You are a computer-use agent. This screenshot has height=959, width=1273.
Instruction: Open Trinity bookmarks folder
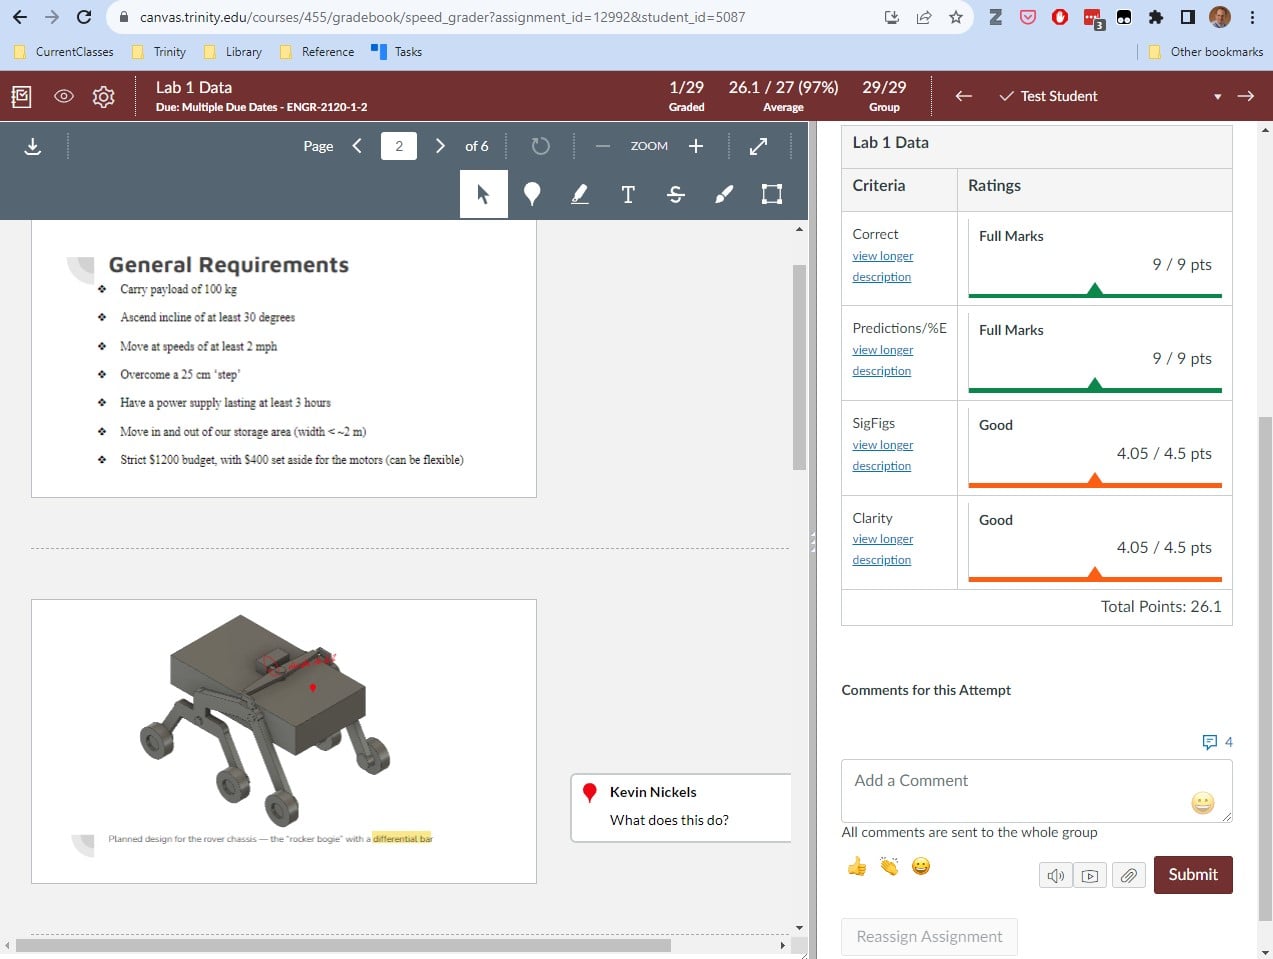(x=159, y=52)
